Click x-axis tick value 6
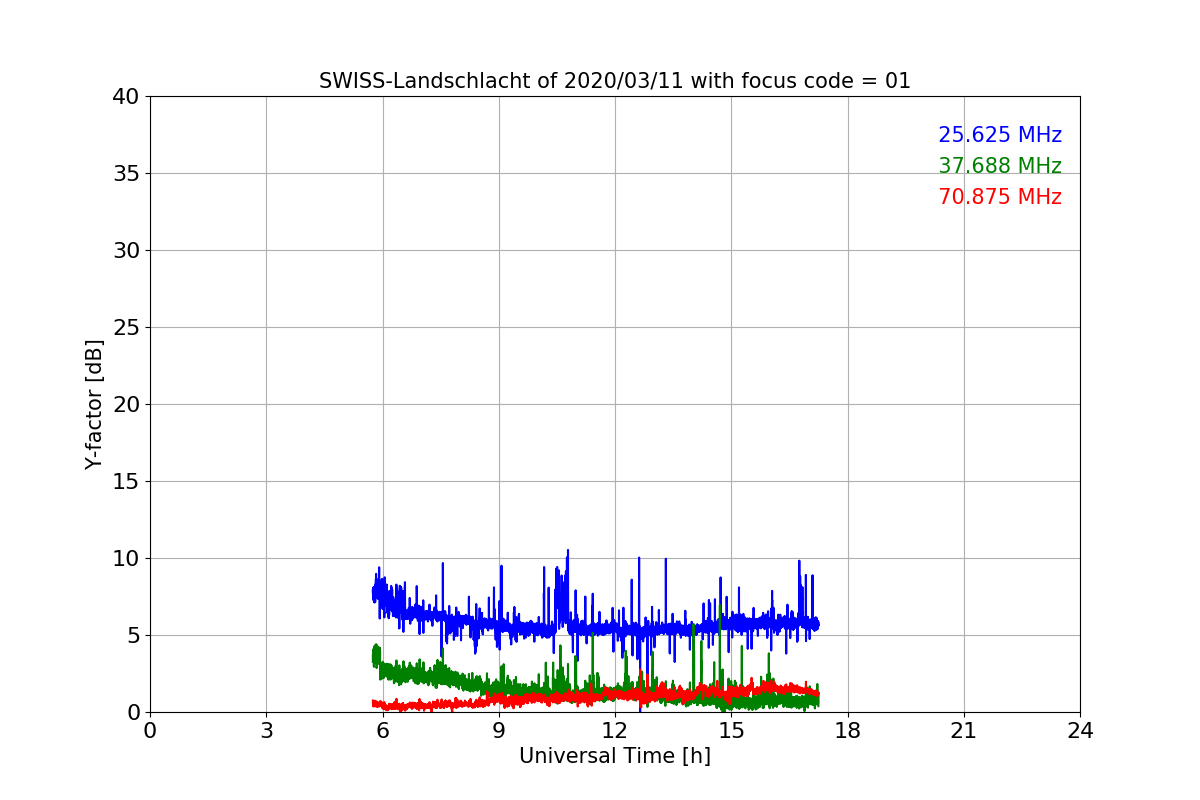 [x=382, y=731]
